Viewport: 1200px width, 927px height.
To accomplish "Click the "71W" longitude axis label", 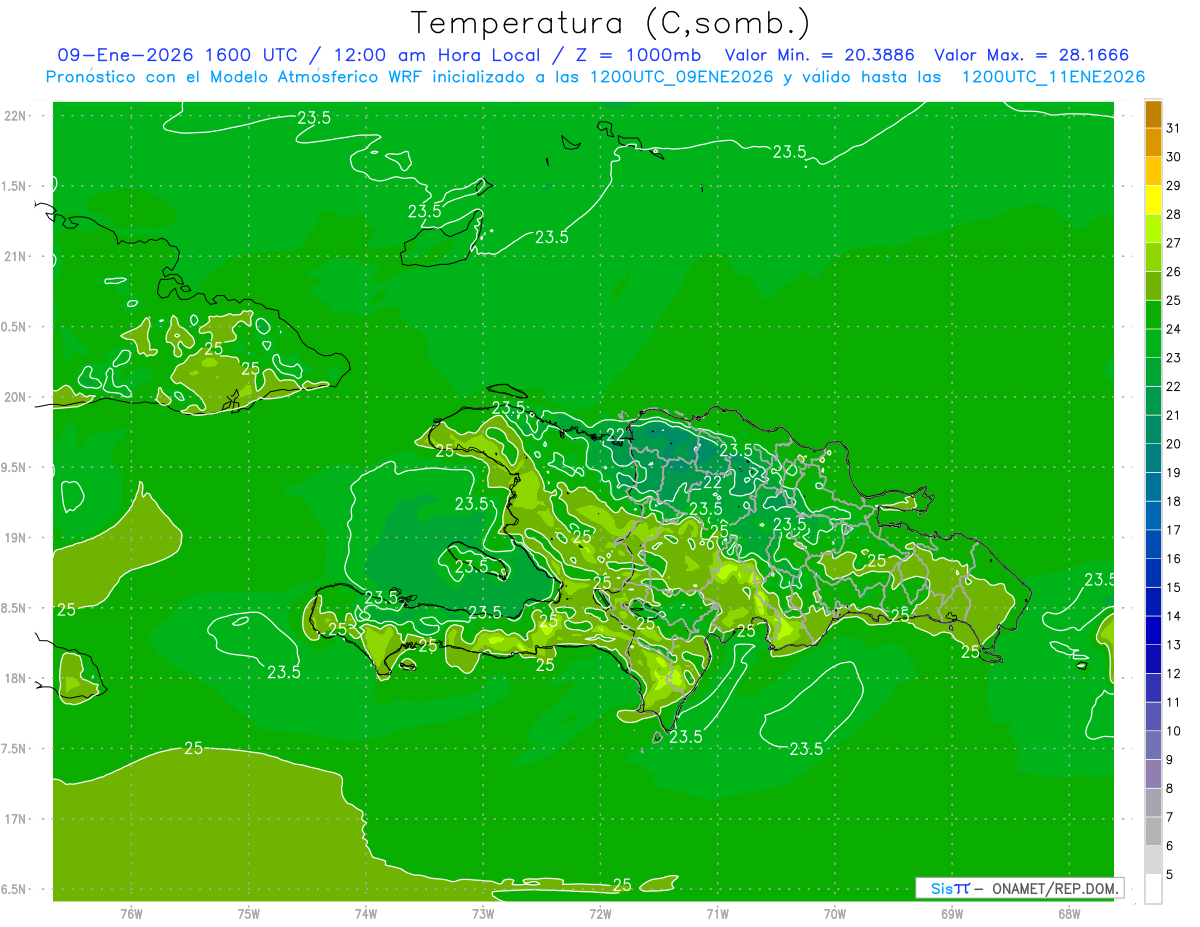I will pos(717,913).
